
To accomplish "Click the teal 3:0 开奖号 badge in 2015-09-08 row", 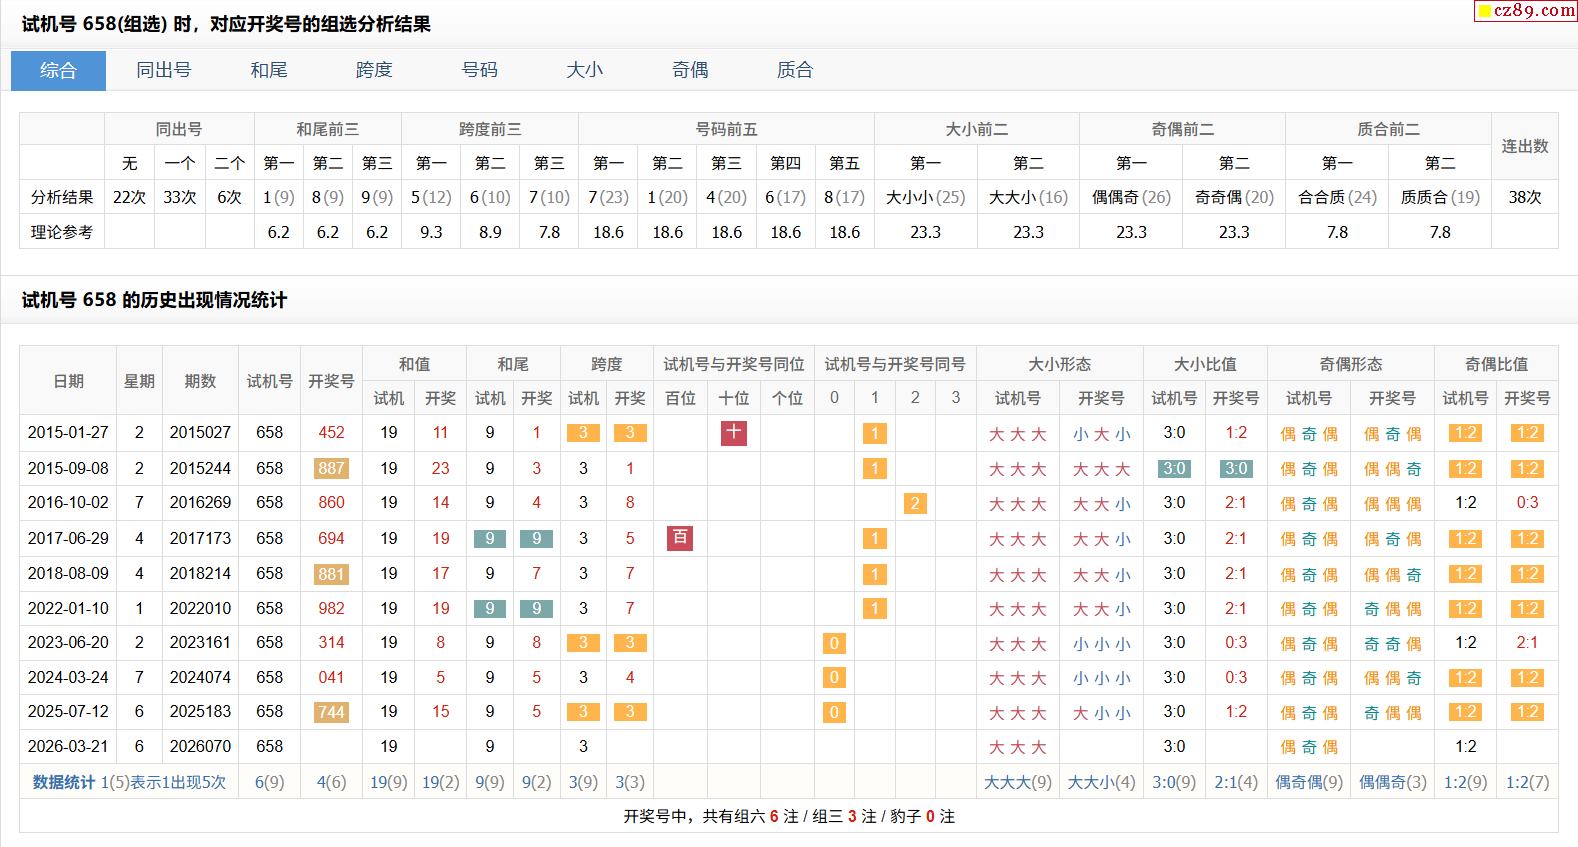I will click(1235, 468).
